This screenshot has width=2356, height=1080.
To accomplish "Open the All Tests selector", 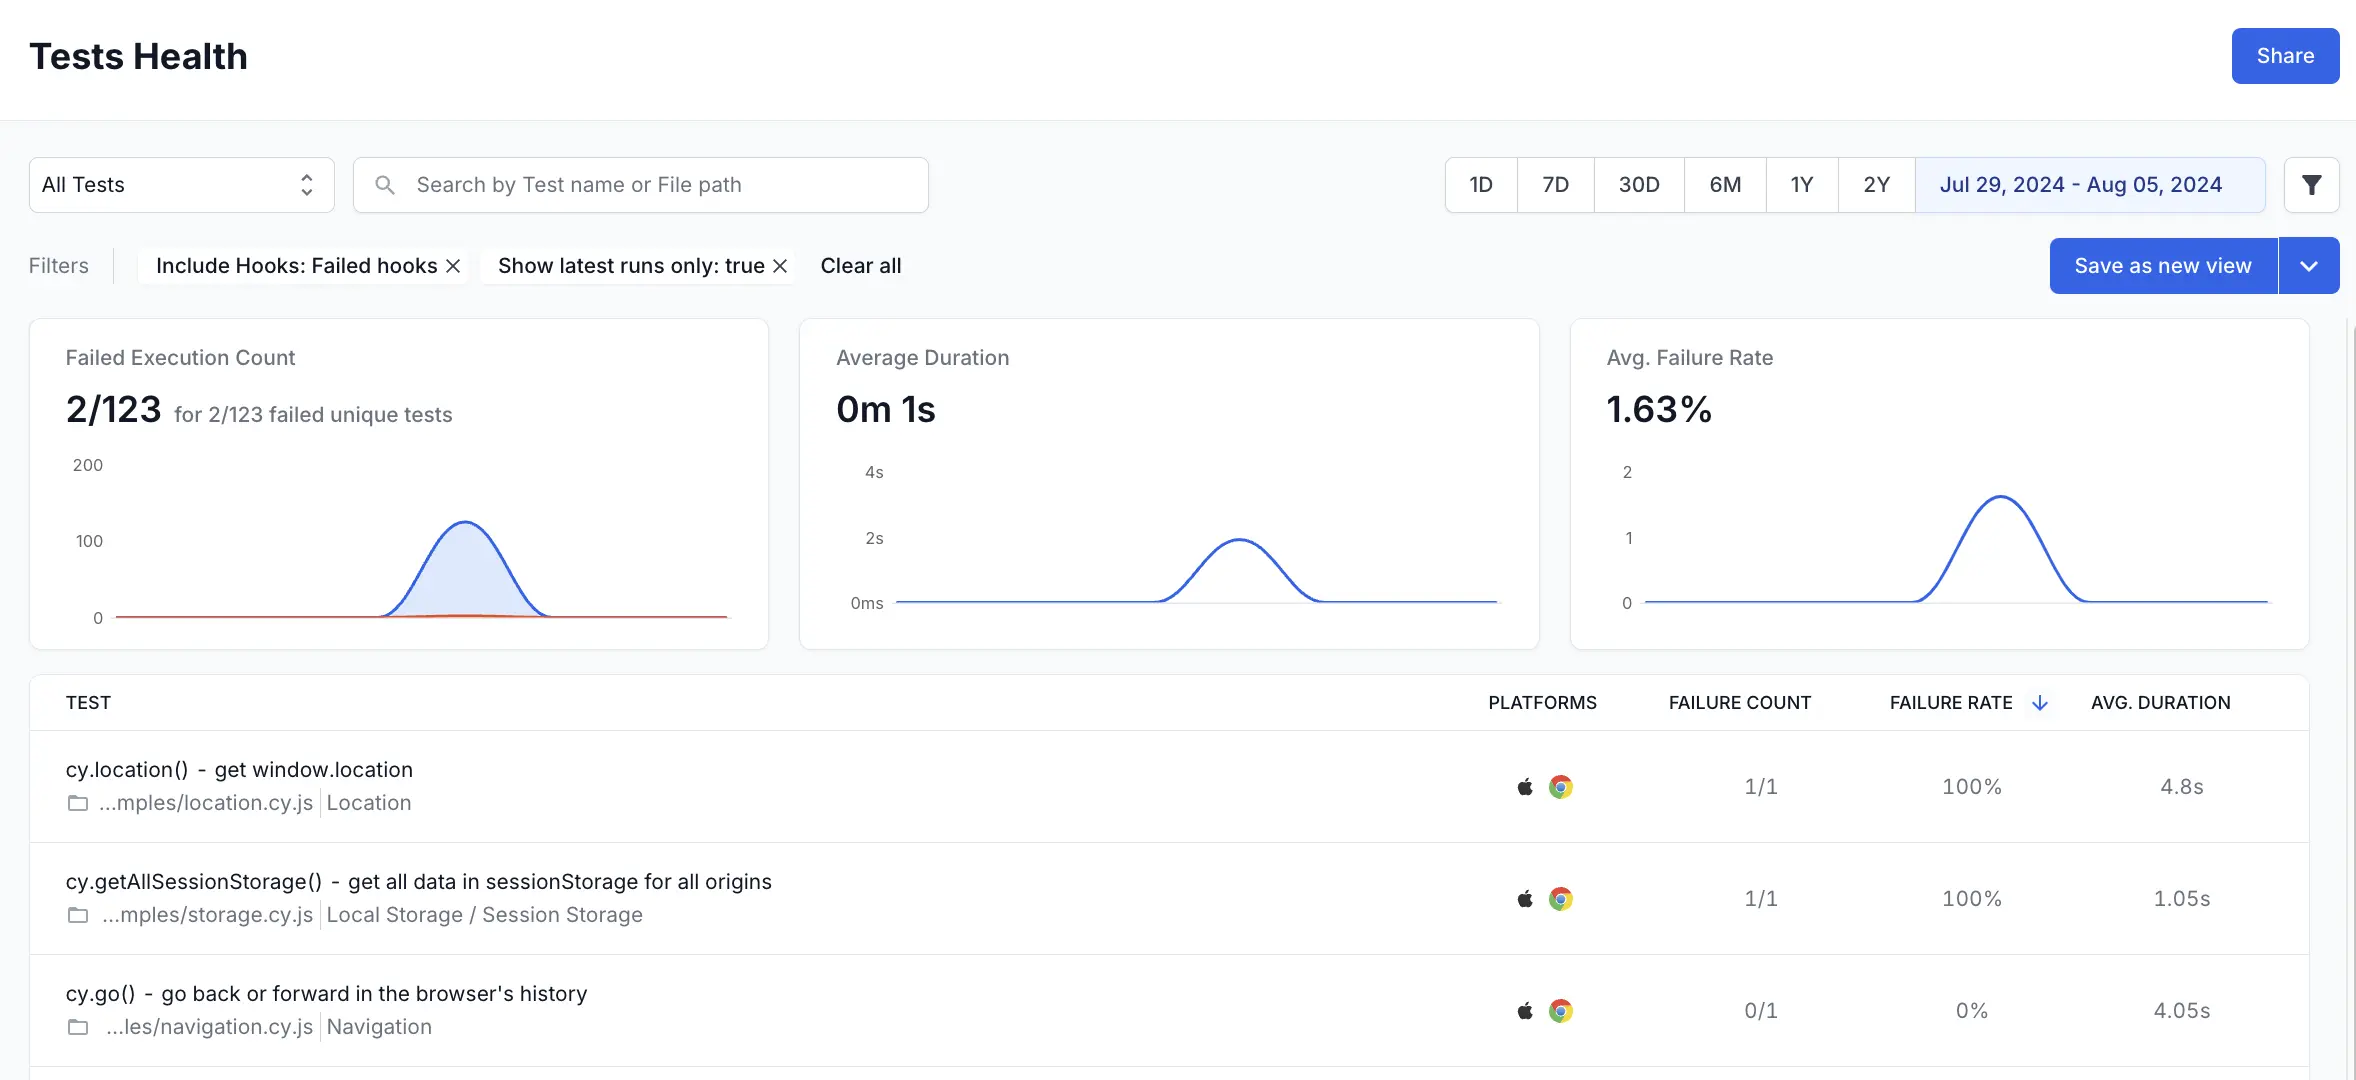I will point(180,185).
